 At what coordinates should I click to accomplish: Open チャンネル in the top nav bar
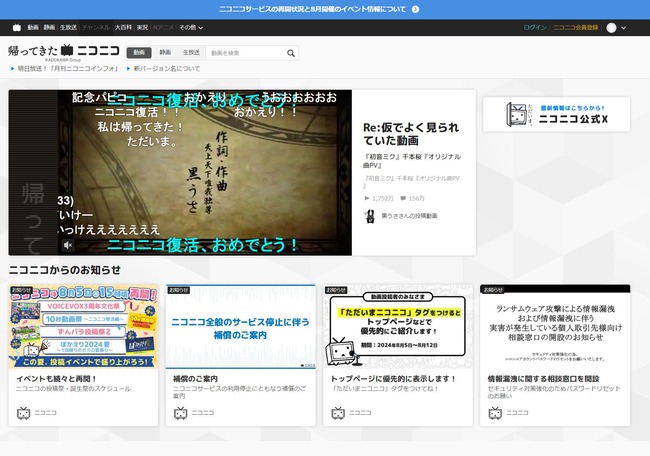click(x=96, y=28)
